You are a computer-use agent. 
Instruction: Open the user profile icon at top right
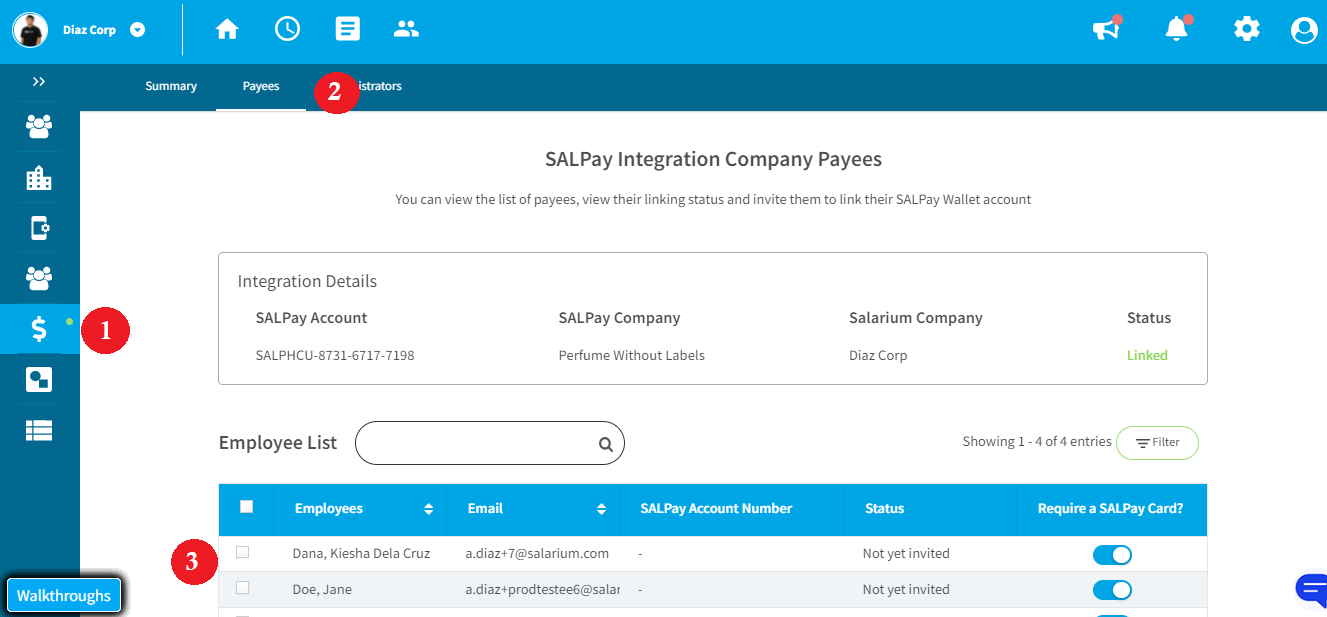click(x=1304, y=30)
